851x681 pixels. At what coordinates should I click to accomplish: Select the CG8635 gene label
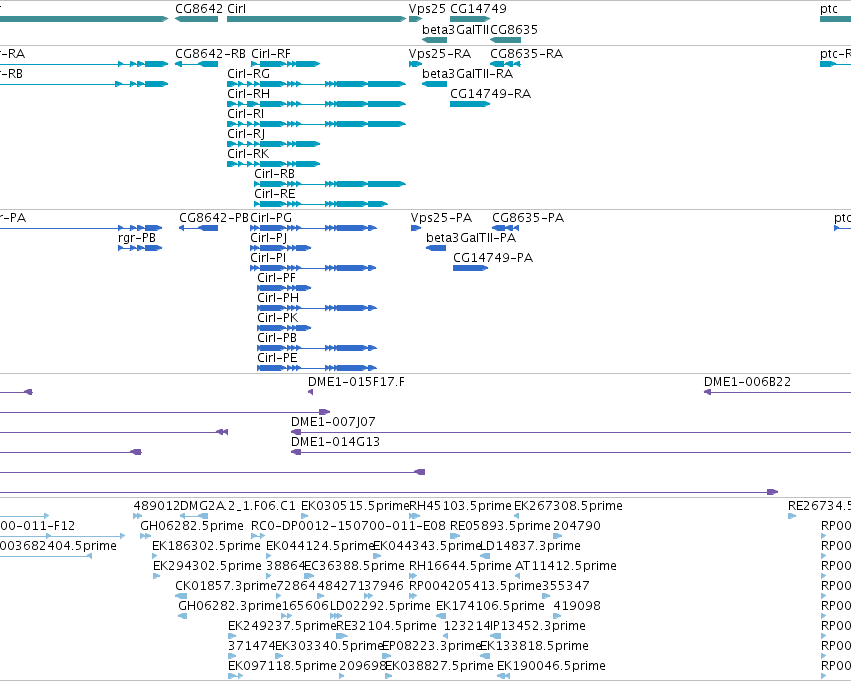click(514, 29)
